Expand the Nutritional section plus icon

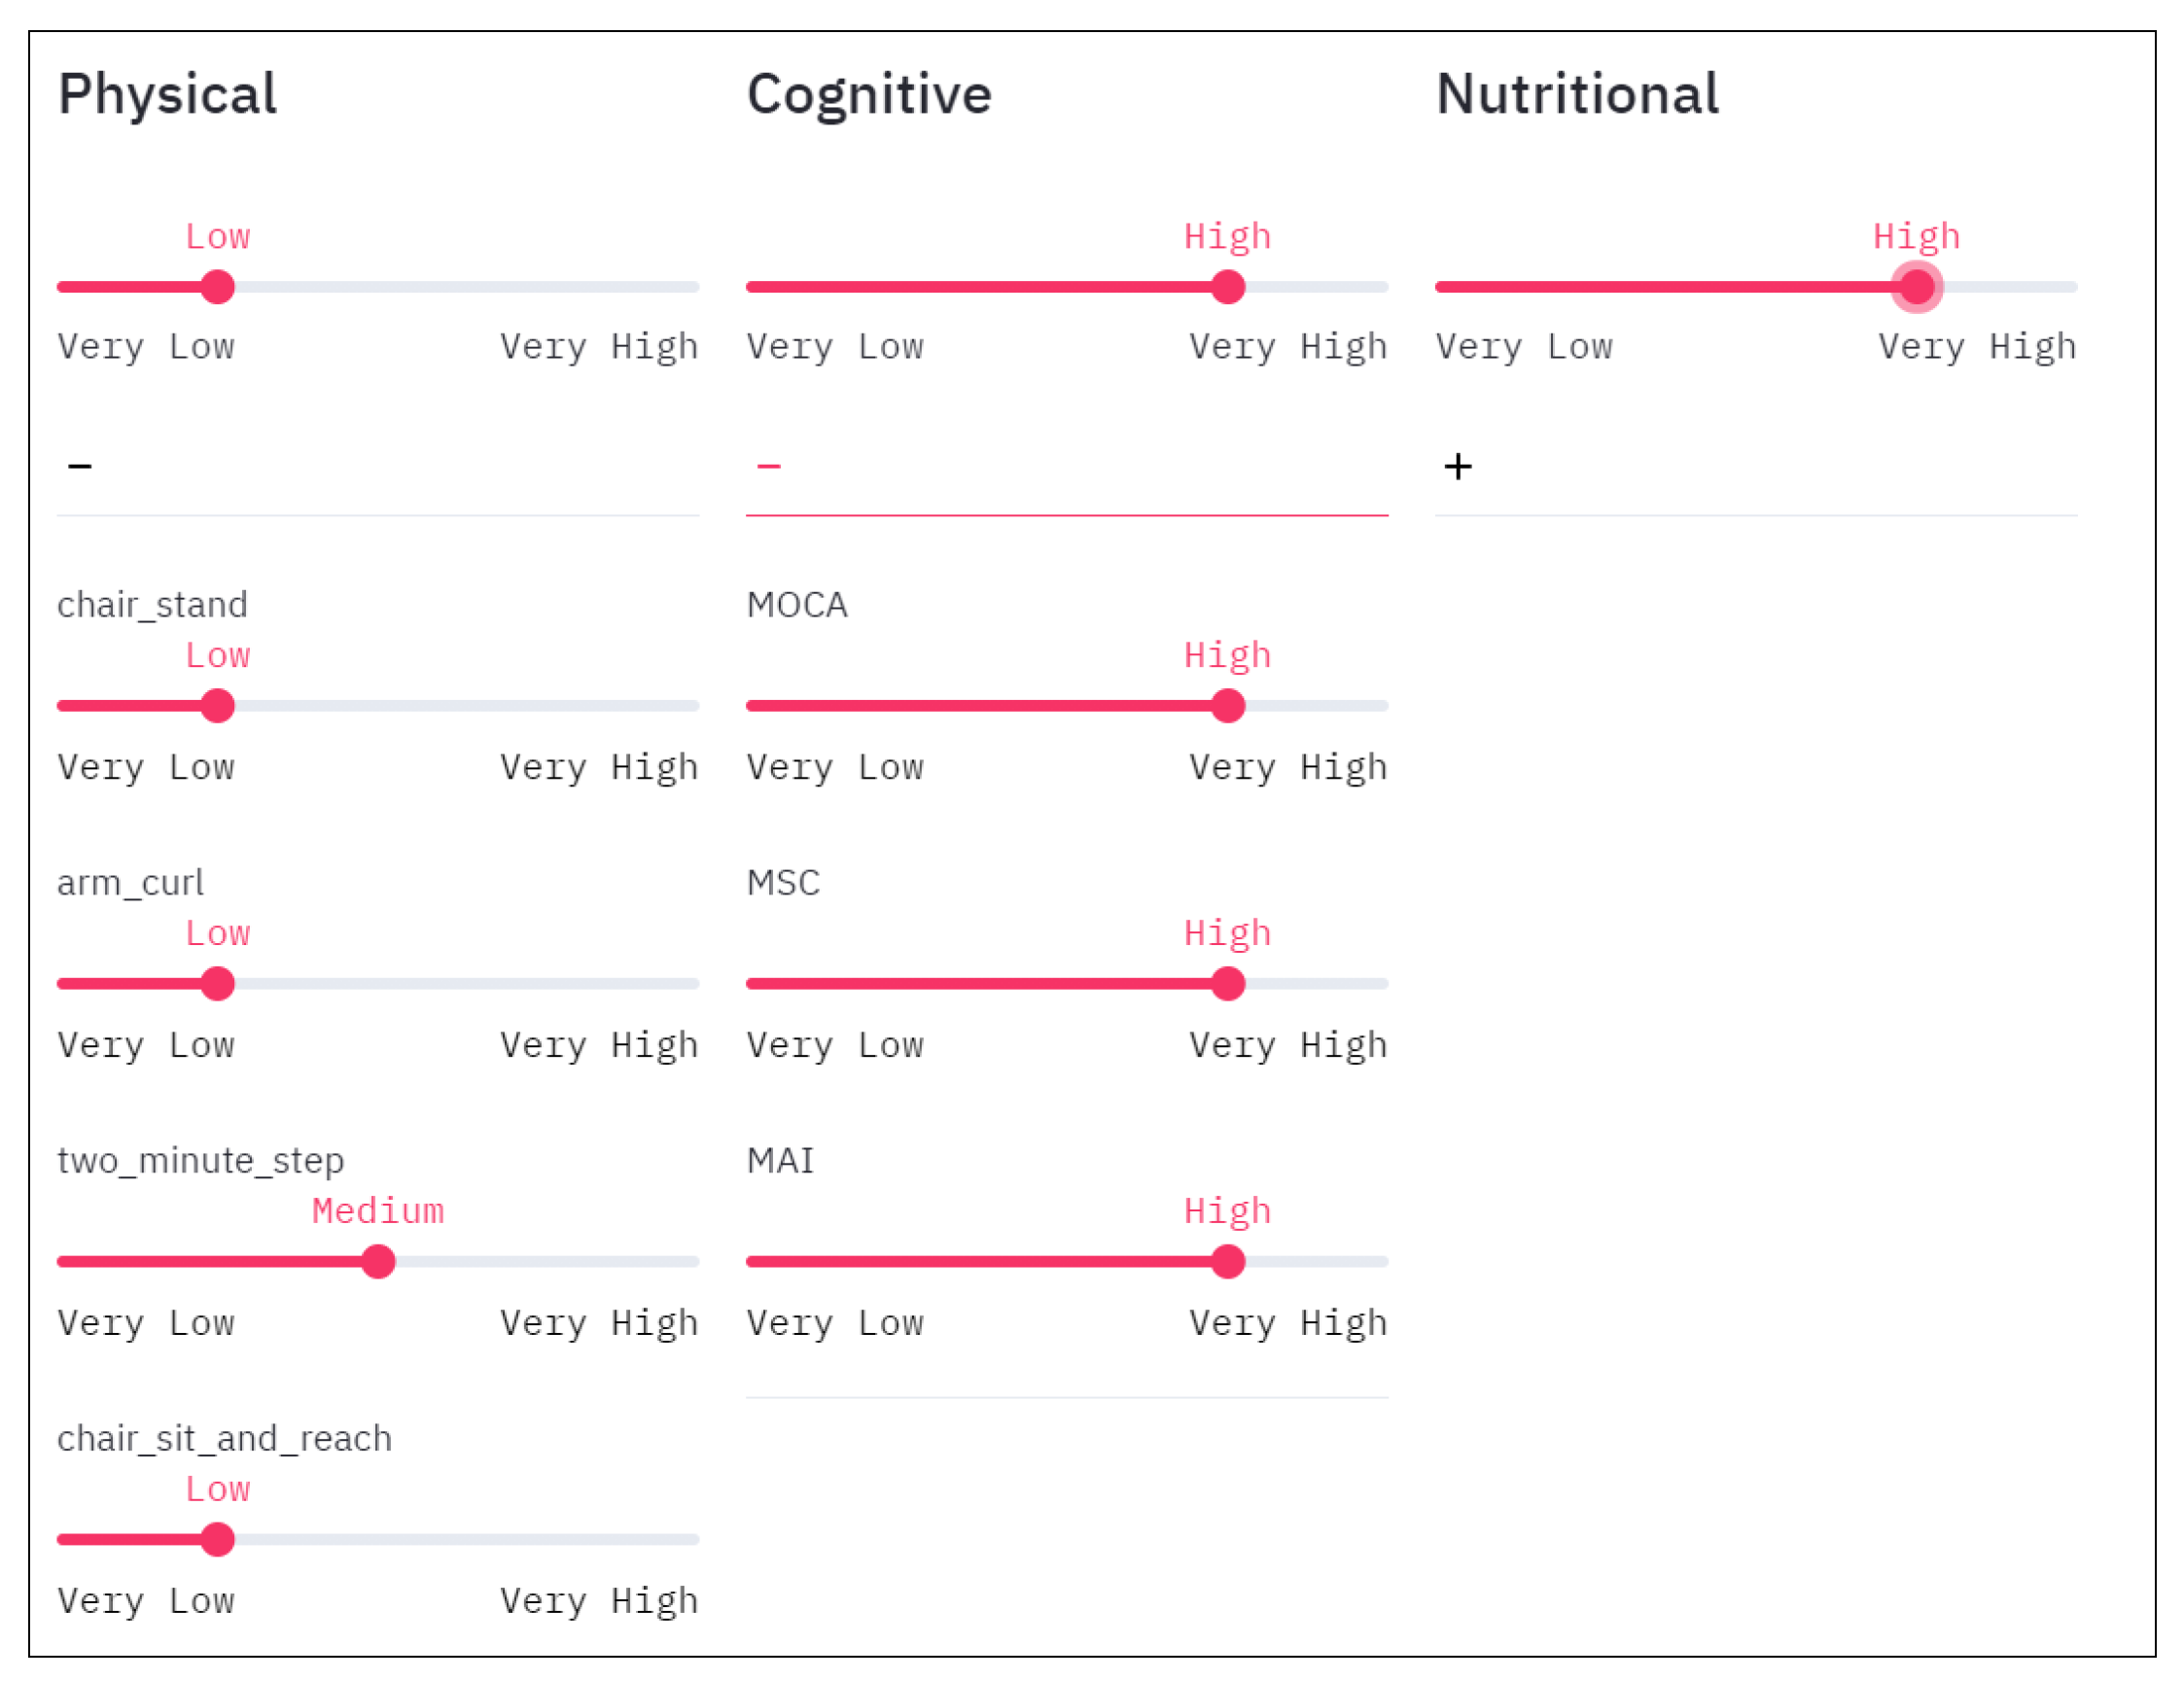click(x=1458, y=466)
